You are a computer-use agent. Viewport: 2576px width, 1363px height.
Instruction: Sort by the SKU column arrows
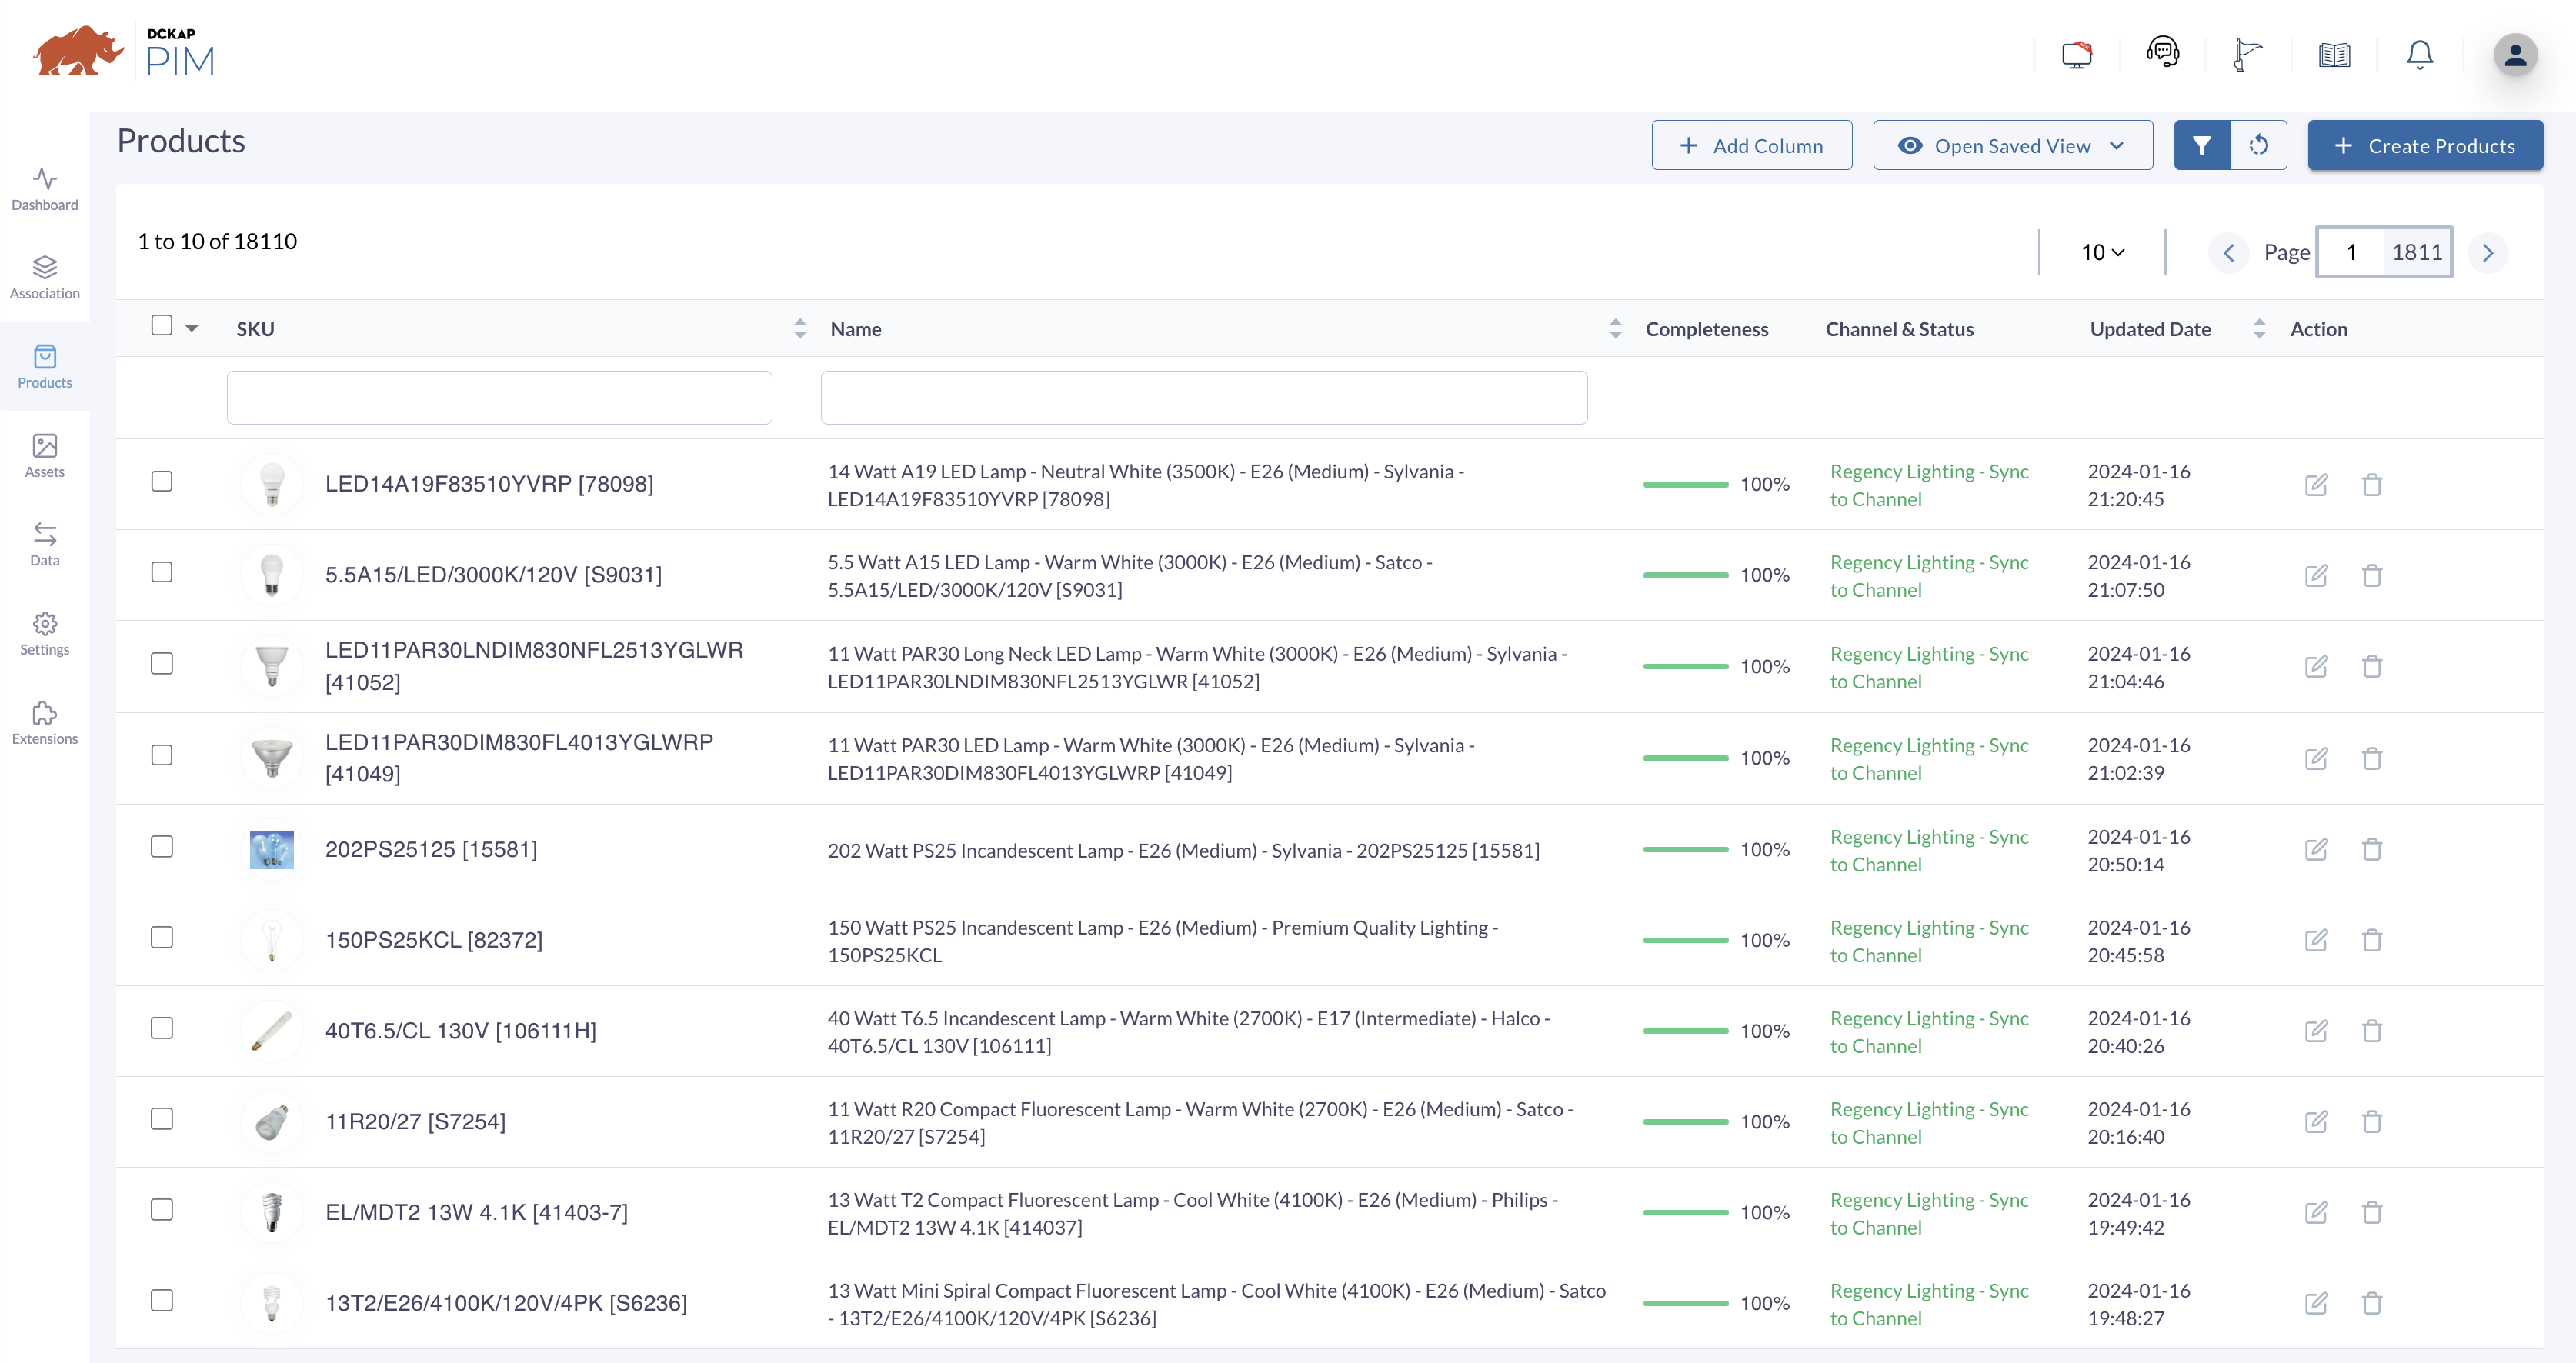(800, 329)
